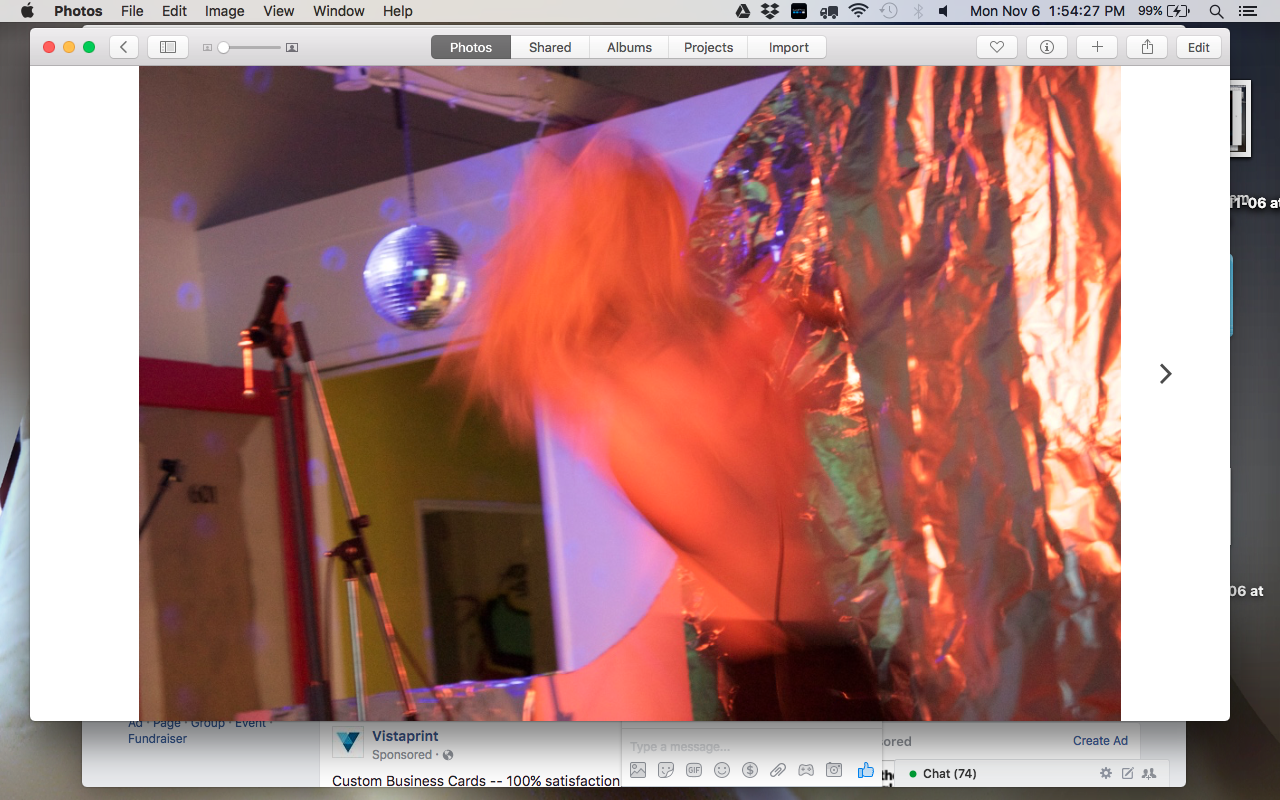Click the large zoom-in thumbnail icon
Screen dimensions: 1280x800
(x=292, y=47)
